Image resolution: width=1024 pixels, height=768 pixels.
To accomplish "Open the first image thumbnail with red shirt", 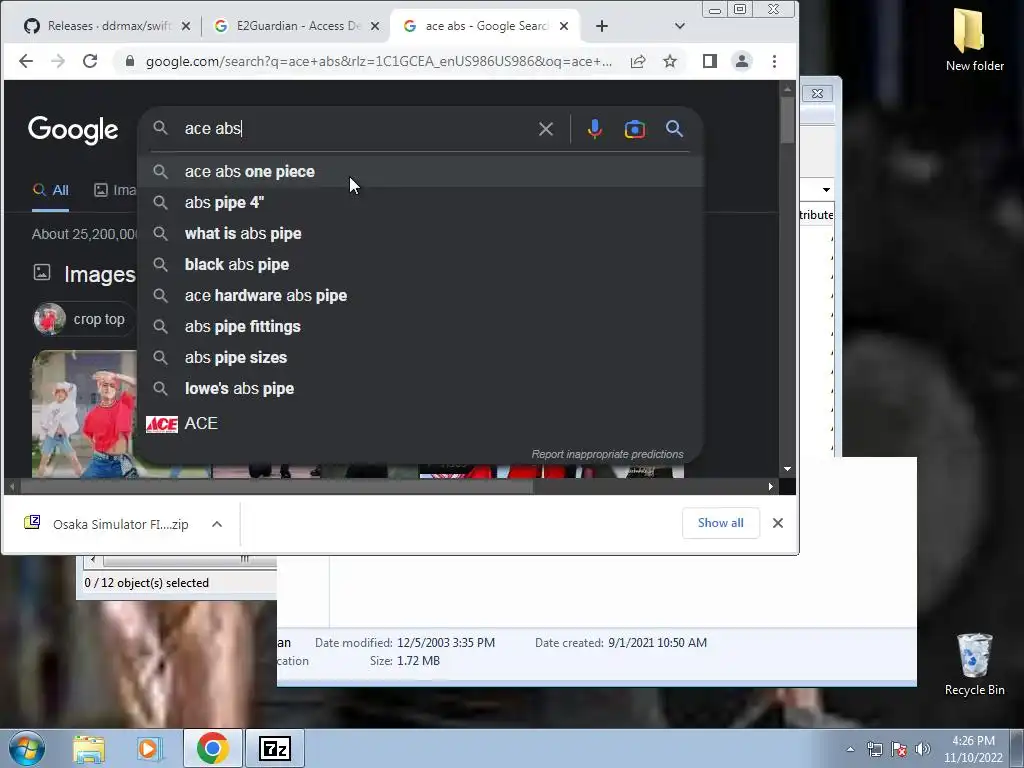I will pos(84,414).
